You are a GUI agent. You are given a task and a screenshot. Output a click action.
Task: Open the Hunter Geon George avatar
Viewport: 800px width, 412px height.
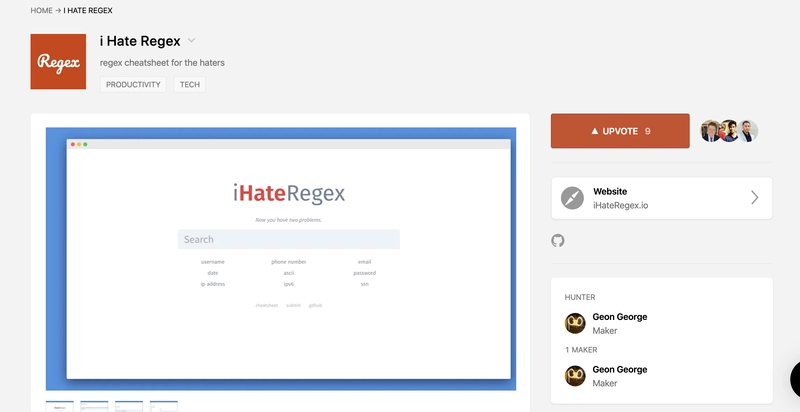(x=575, y=323)
